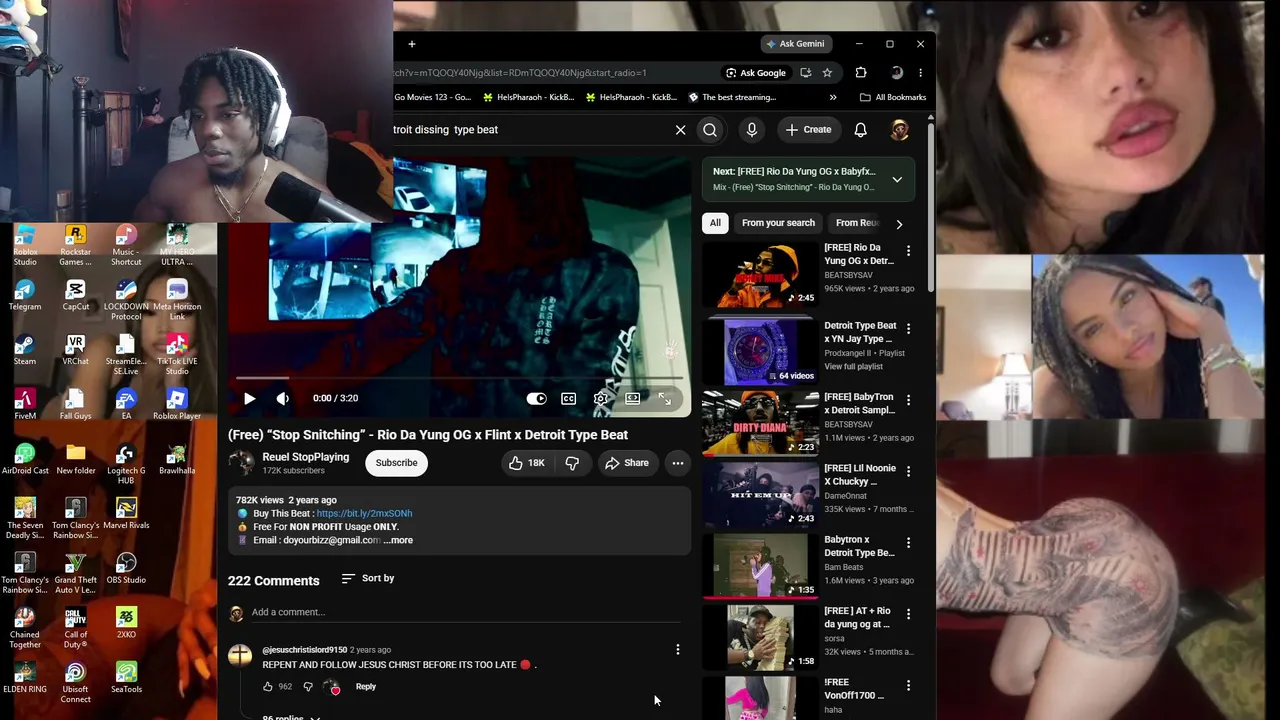1280x720 pixels.
Task: Open more actions menu beside Share
Action: pyautogui.click(x=678, y=463)
